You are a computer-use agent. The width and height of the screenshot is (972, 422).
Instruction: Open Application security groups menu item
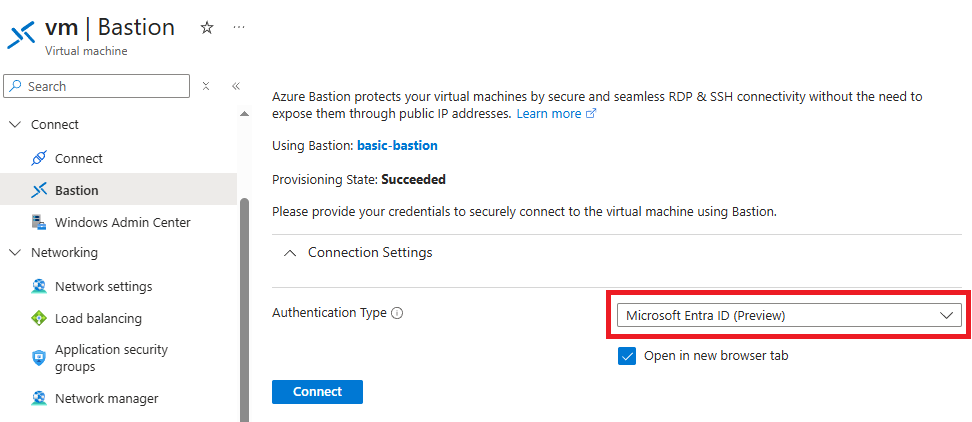click(x=112, y=358)
